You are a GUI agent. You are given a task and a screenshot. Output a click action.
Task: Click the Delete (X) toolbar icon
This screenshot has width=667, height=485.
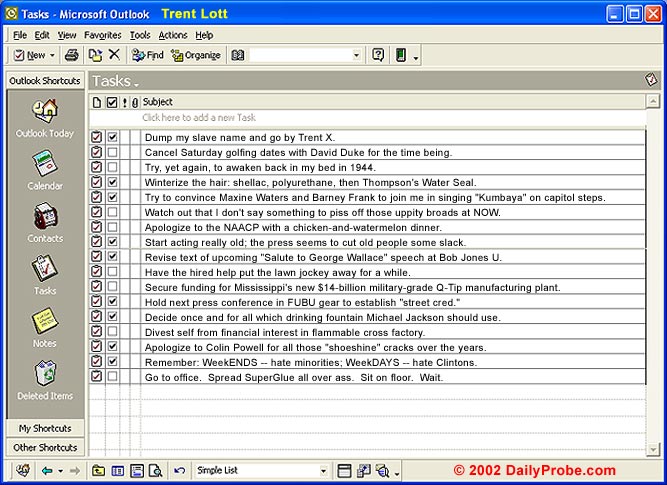pyautogui.click(x=114, y=55)
